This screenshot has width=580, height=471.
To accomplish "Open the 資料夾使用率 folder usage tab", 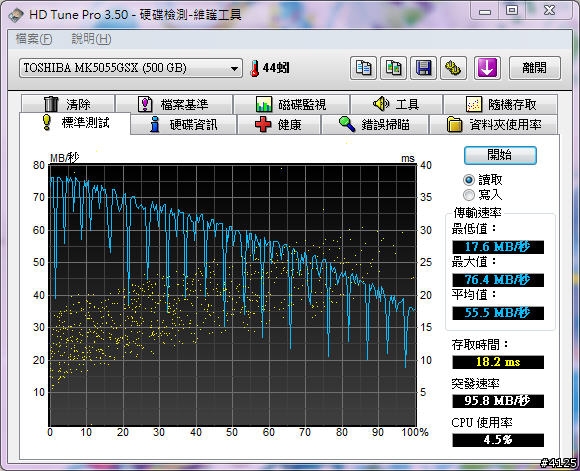I will pos(493,125).
